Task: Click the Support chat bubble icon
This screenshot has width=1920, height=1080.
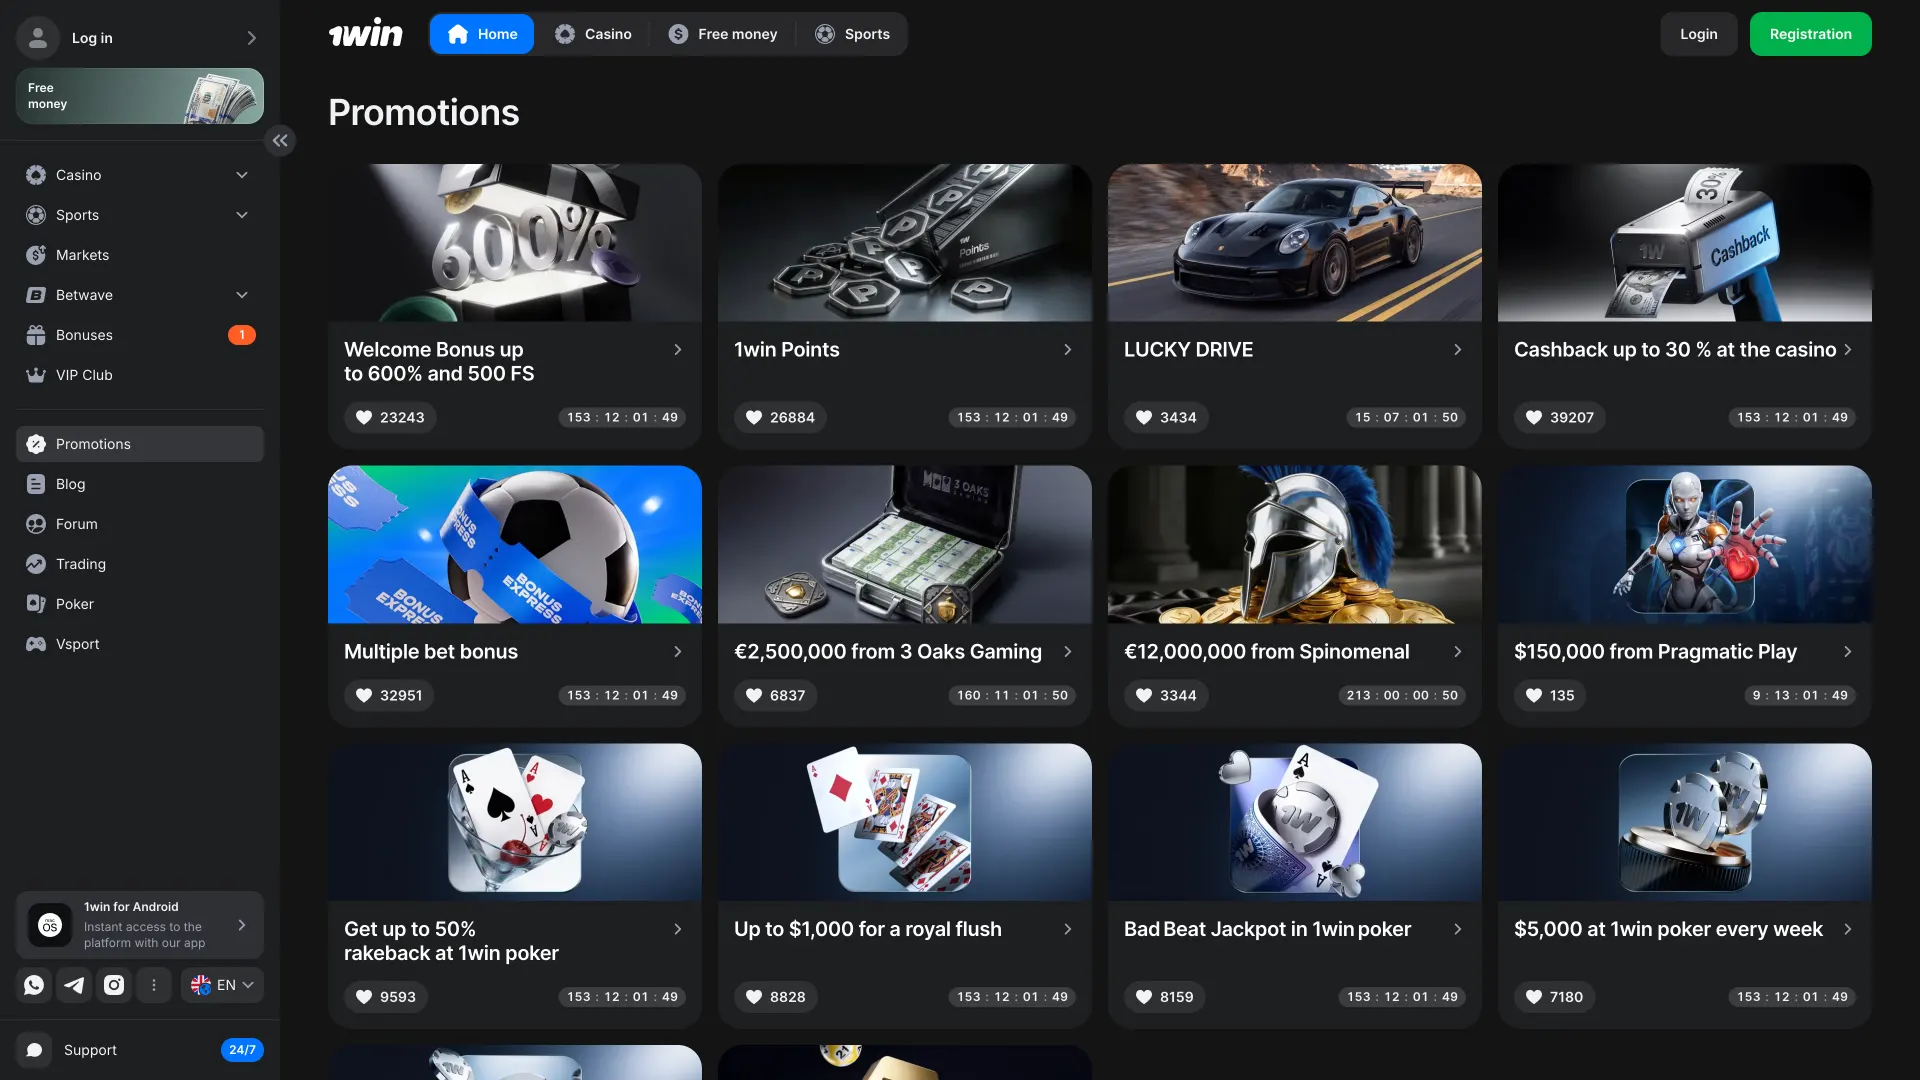Action: click(34, 1050)
